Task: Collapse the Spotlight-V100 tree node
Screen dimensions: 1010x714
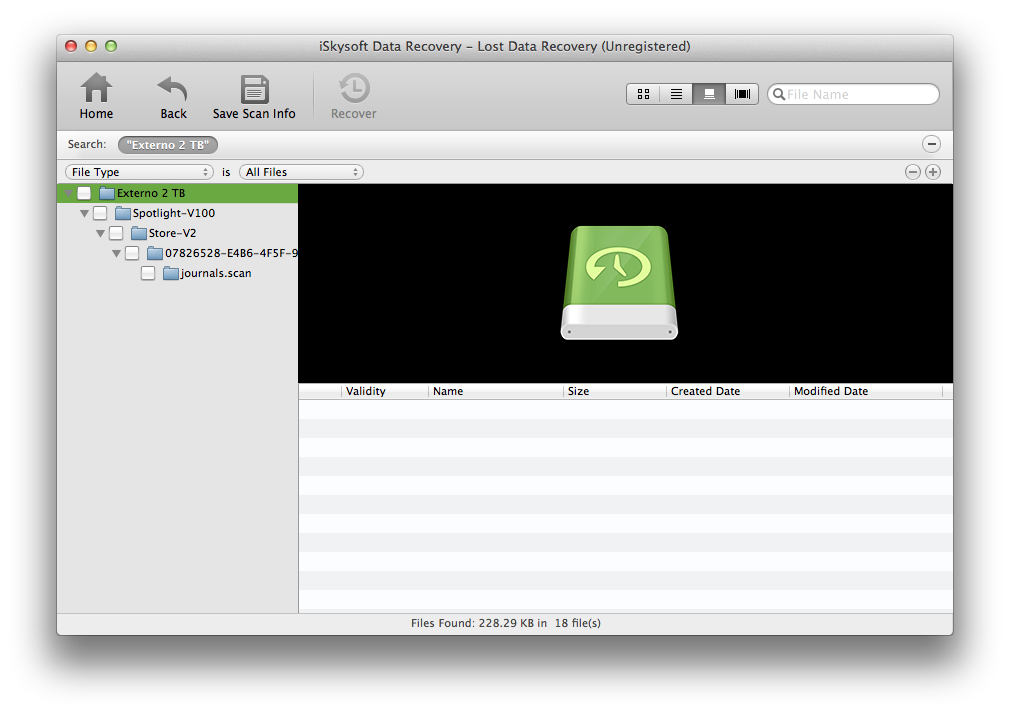Action: click(84, 213)
